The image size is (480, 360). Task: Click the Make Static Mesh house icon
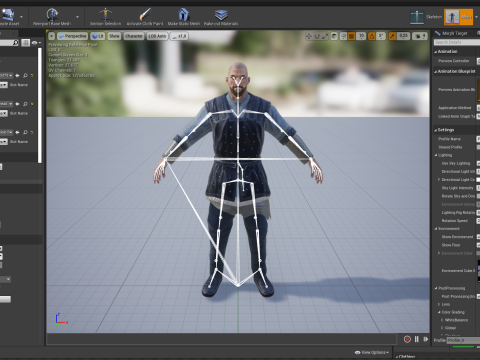click(x=183, y=14)
